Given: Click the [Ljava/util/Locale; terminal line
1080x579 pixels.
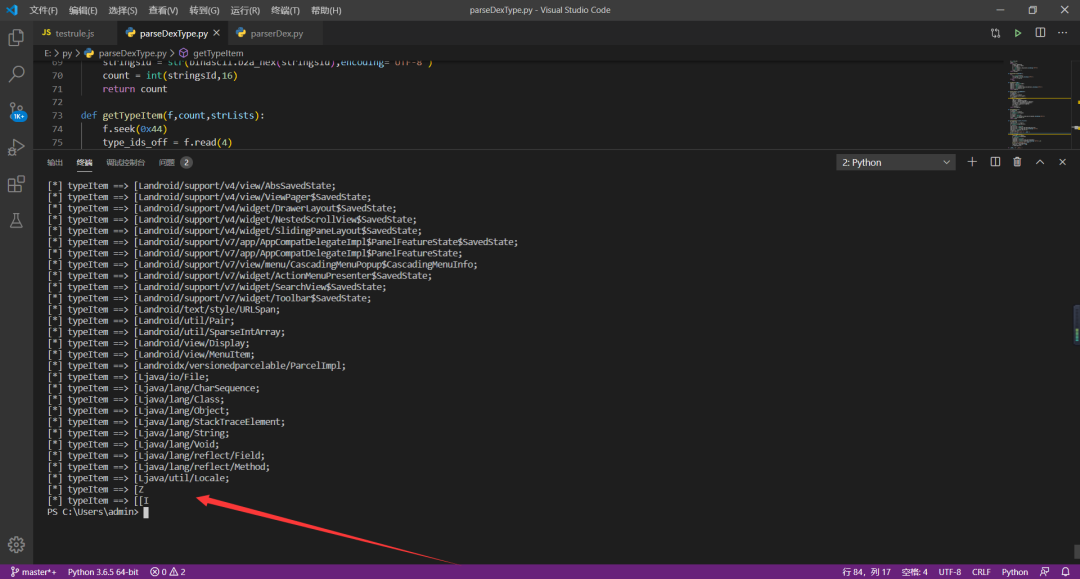Looking at the screenshot, I should 138,478.
